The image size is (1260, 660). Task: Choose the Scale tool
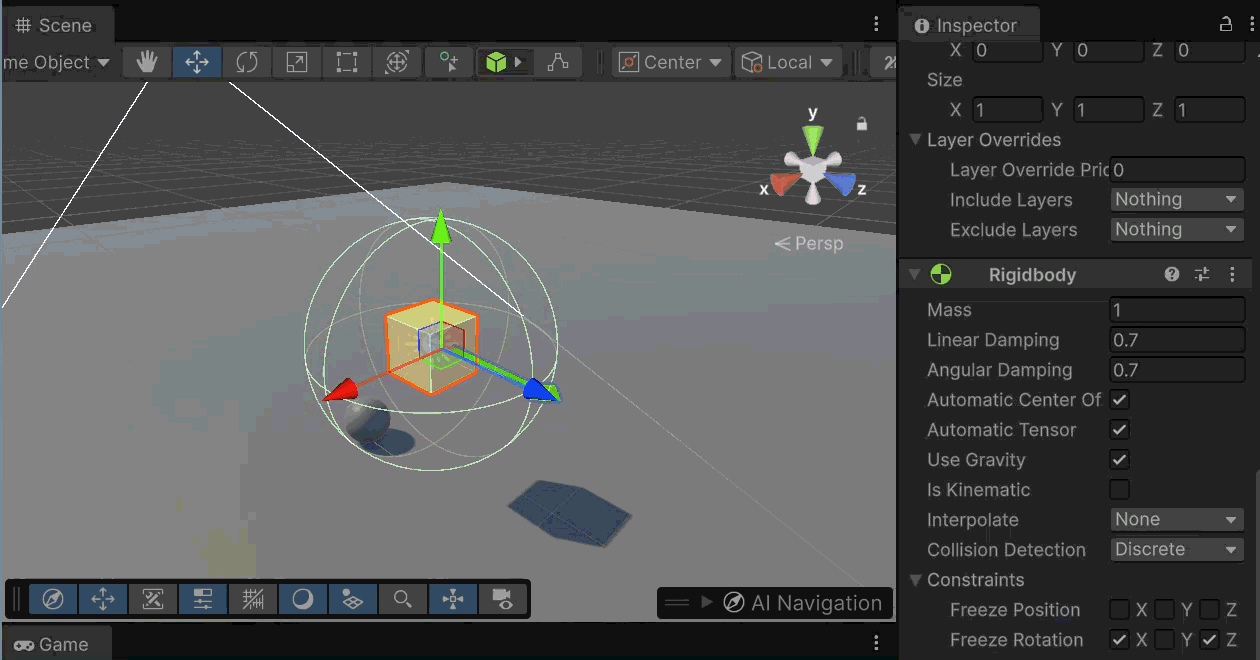pyautogui.click(x=297, y=62)
